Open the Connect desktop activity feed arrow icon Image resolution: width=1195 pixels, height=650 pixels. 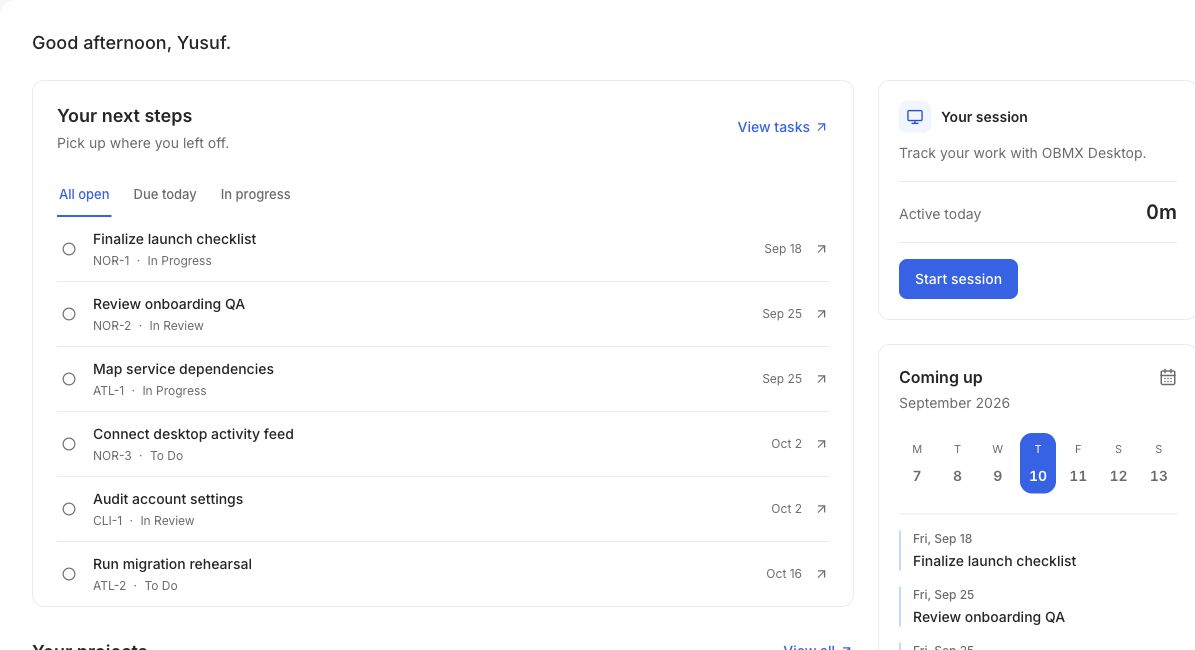[x=821, y=443]
